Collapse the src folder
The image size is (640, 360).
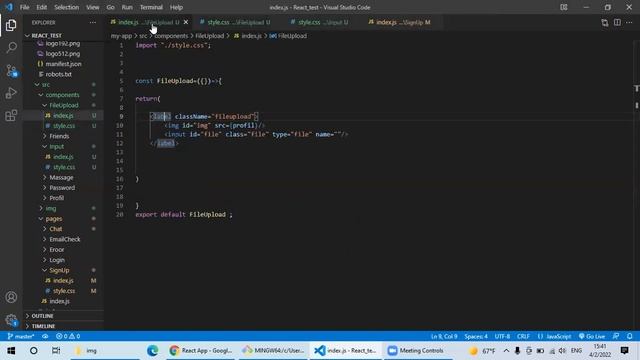(45, 84)
